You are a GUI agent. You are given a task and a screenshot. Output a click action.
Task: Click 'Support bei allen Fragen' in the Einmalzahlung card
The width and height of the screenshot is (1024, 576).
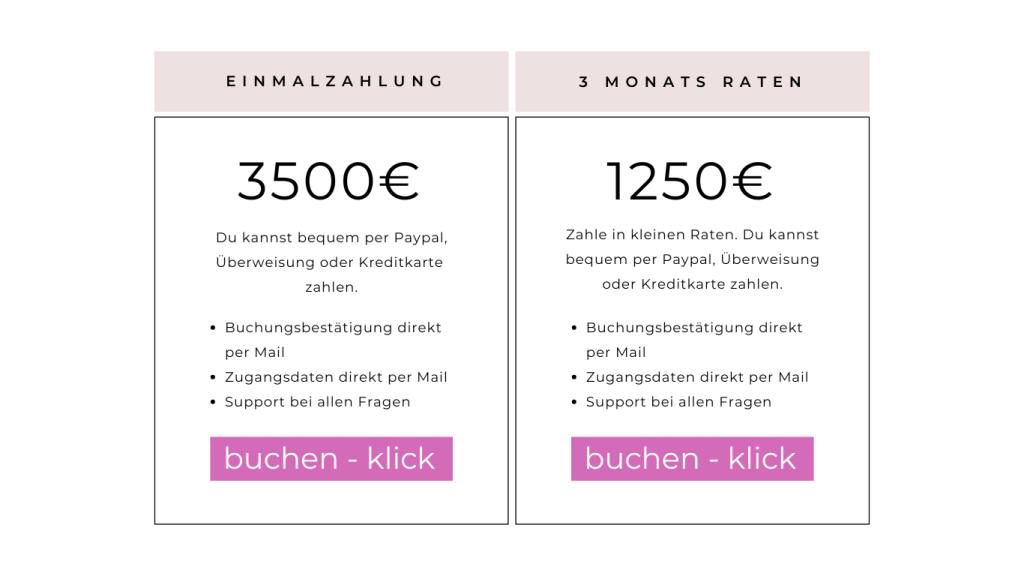pyautogui.click(x=317, y=402)
